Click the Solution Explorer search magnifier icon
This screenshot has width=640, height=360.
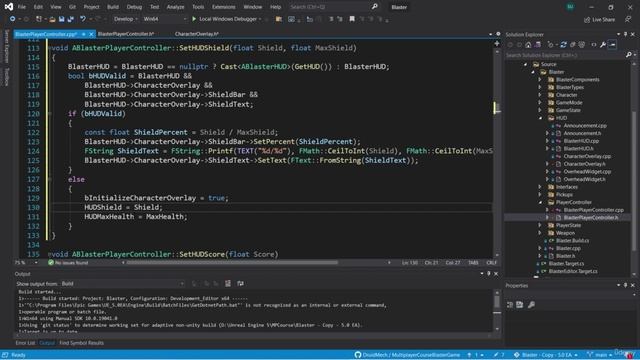[629, 55]
